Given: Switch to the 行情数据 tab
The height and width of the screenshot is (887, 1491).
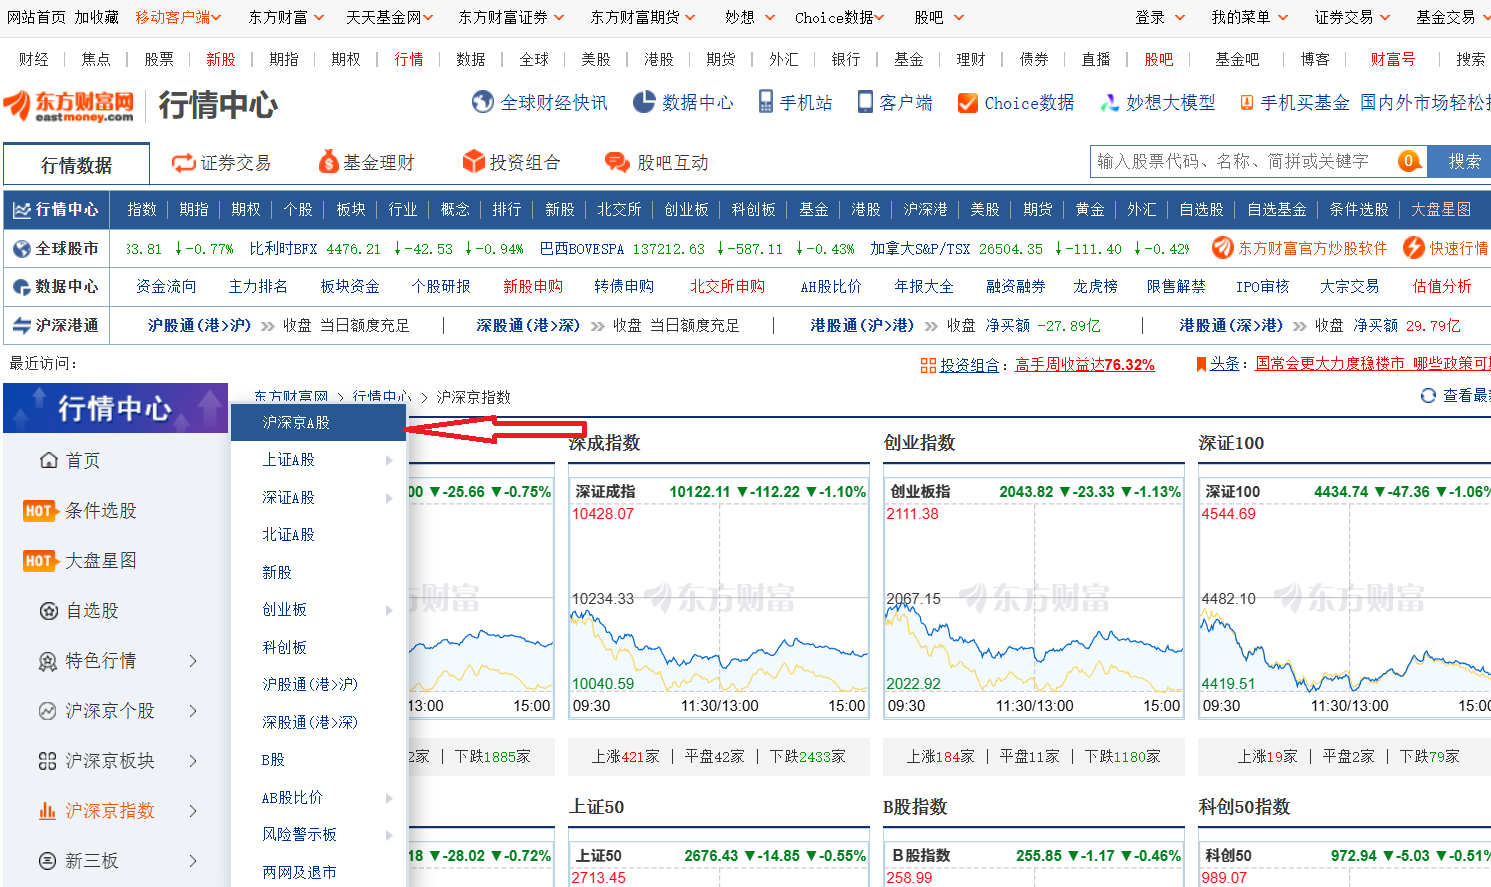Looking at the screenshot, I should (x=77, y=164).
